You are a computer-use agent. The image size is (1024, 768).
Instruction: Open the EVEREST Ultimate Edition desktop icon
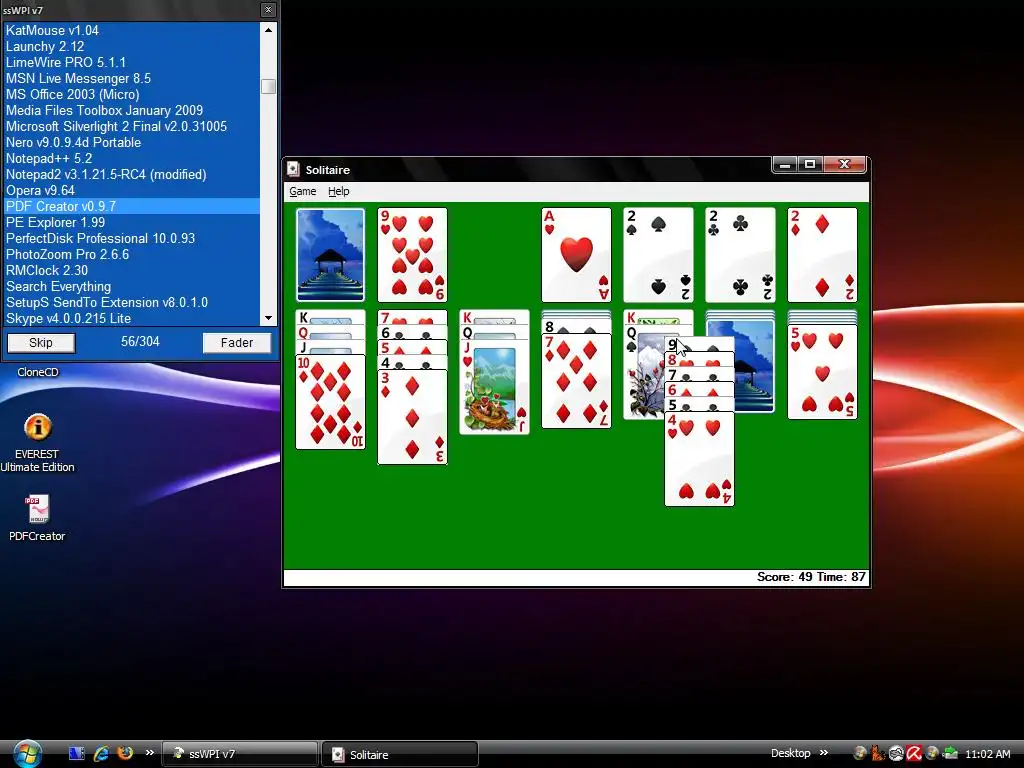click(x=37, y=443)
